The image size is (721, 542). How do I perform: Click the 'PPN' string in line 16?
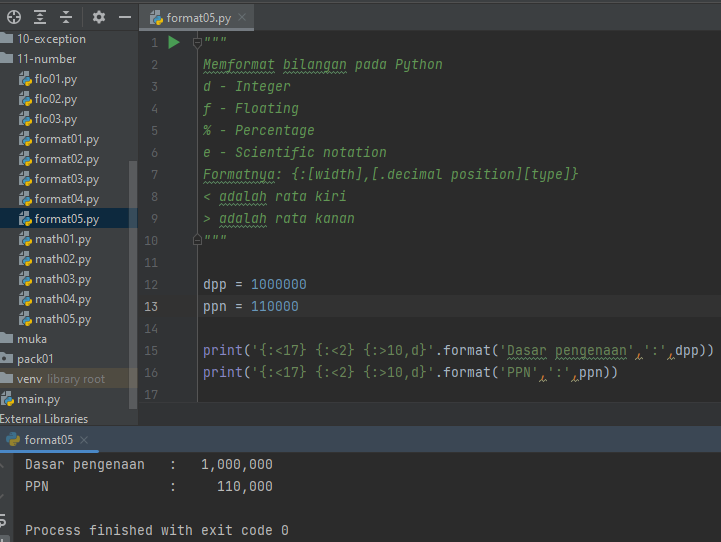518,372
